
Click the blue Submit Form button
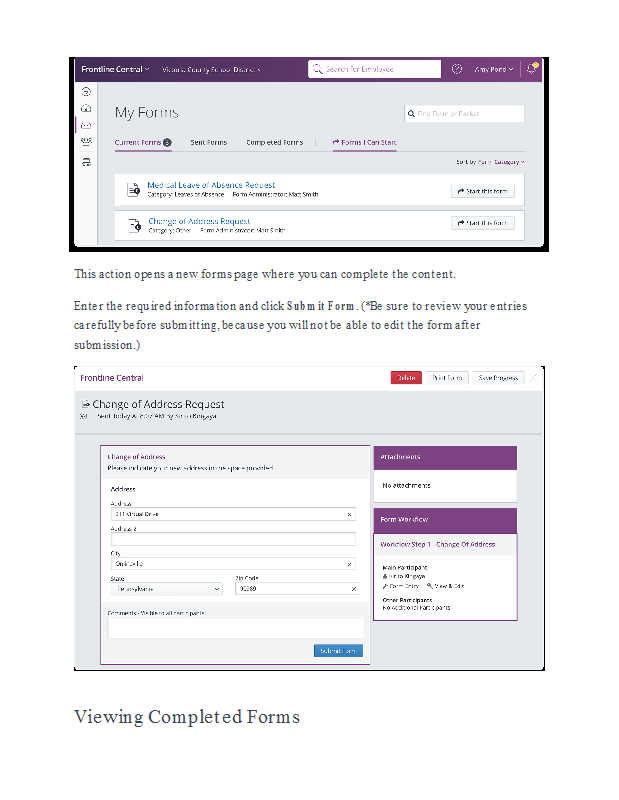[x=338, y=651]
